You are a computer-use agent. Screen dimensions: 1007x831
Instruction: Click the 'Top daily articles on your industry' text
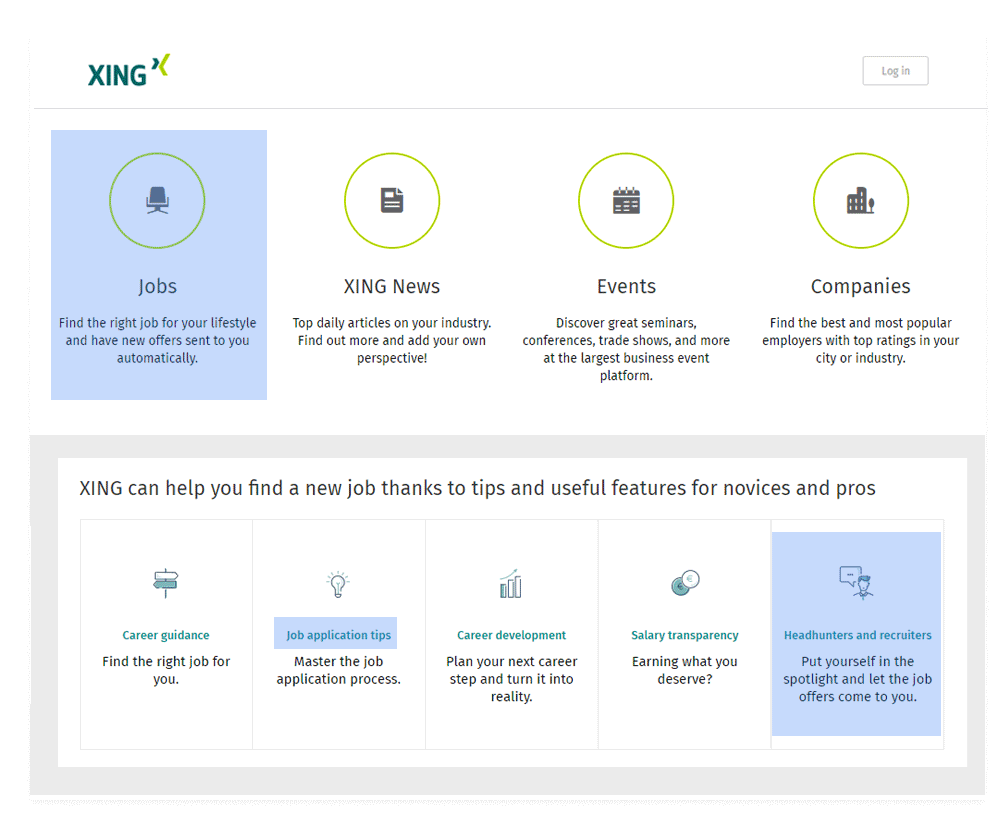point(392,340)
